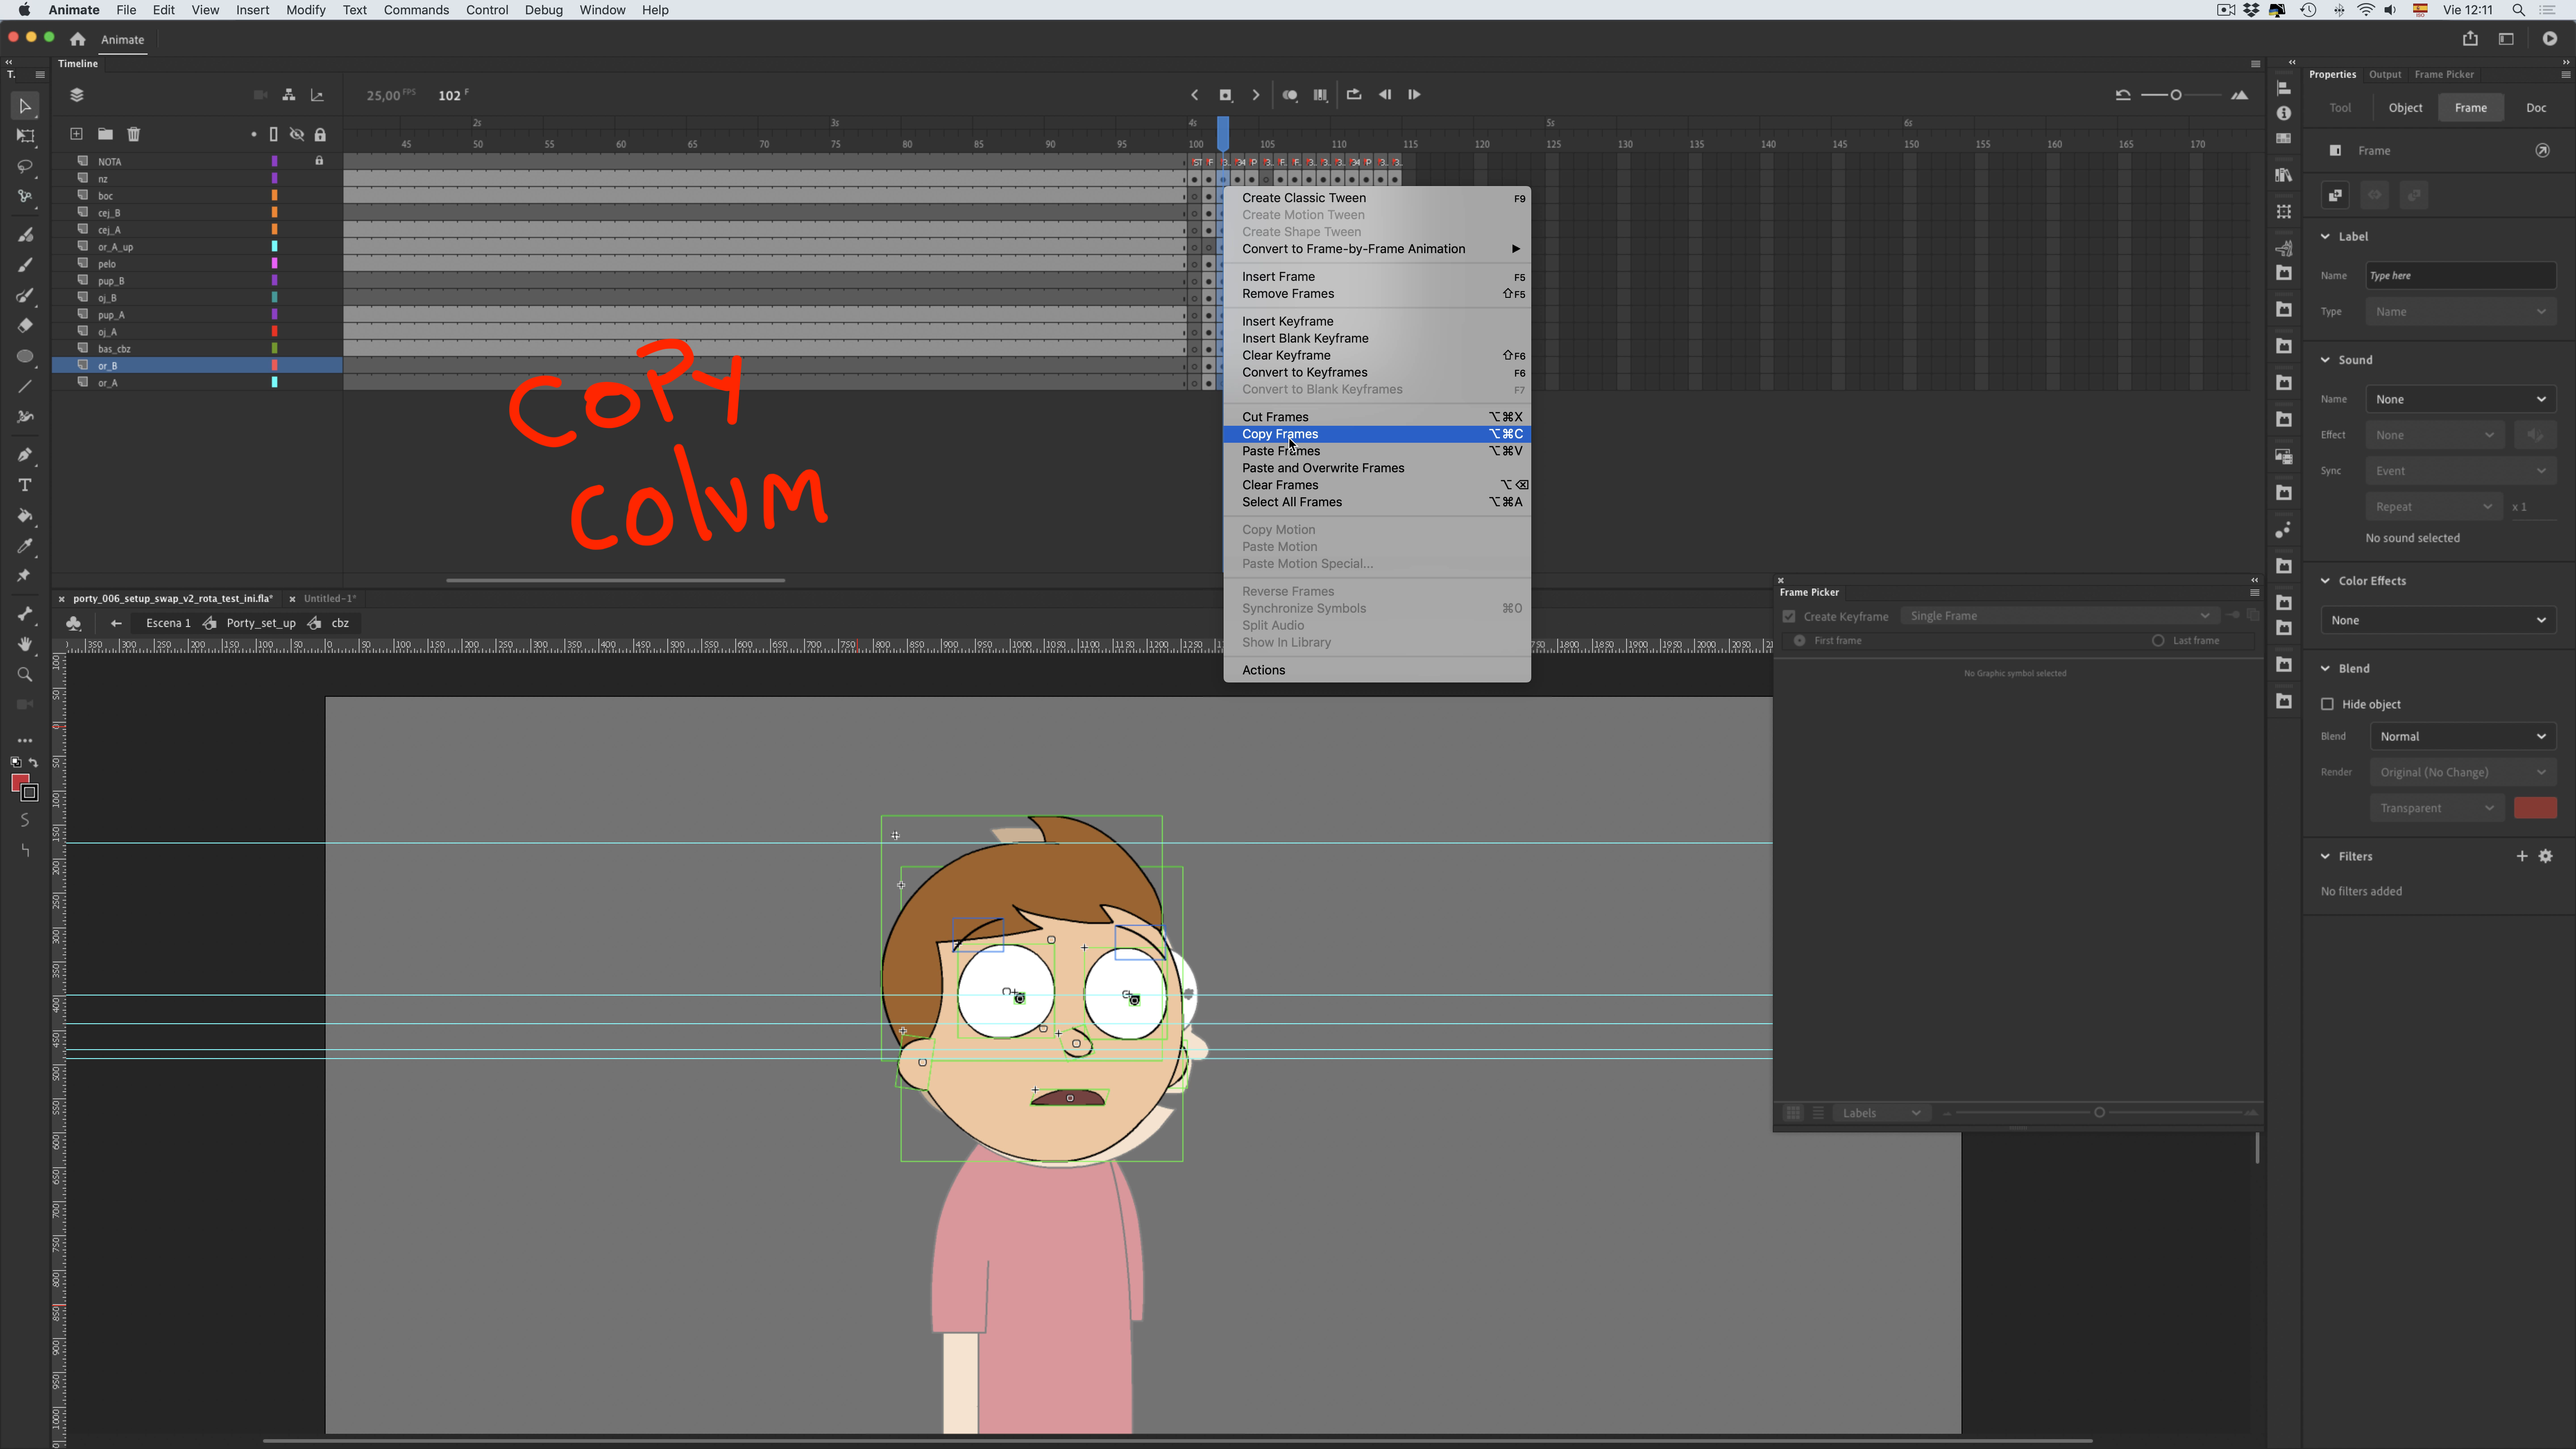Open the Commands menu
Image resolution: width=2576 pixels, height=1449 pixels.
pyautogui.click(x=416, y=10)
